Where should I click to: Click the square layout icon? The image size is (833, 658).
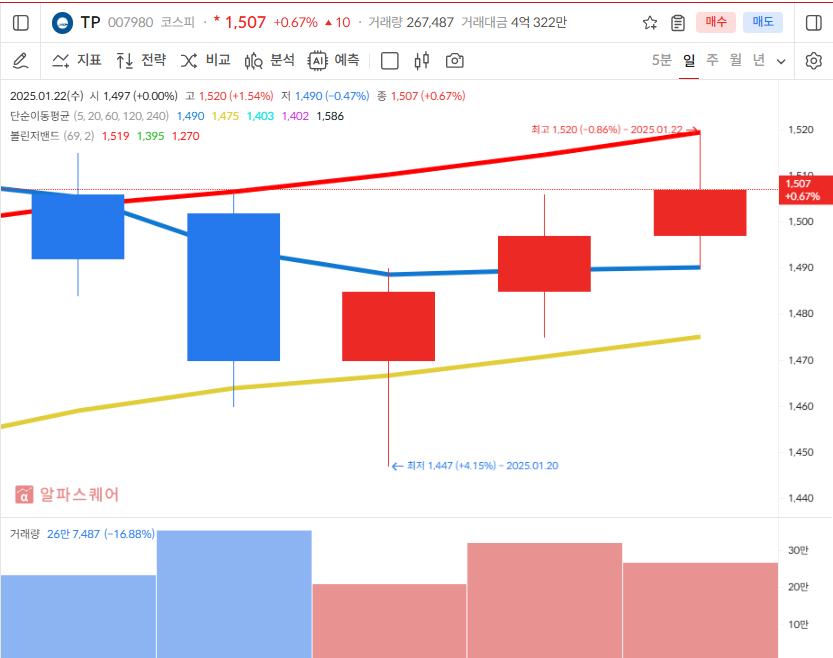click(x=389, y=61)
